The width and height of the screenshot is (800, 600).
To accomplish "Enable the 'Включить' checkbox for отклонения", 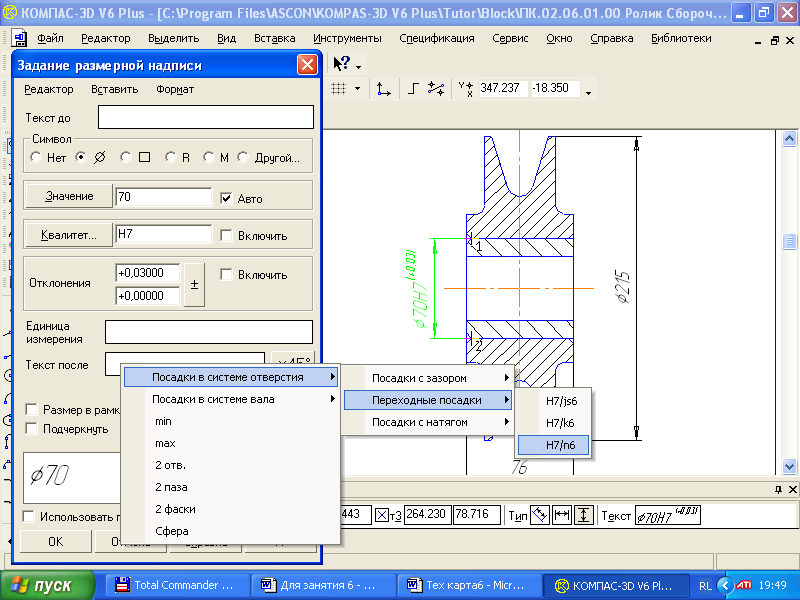I will click(x=226, y=274).
